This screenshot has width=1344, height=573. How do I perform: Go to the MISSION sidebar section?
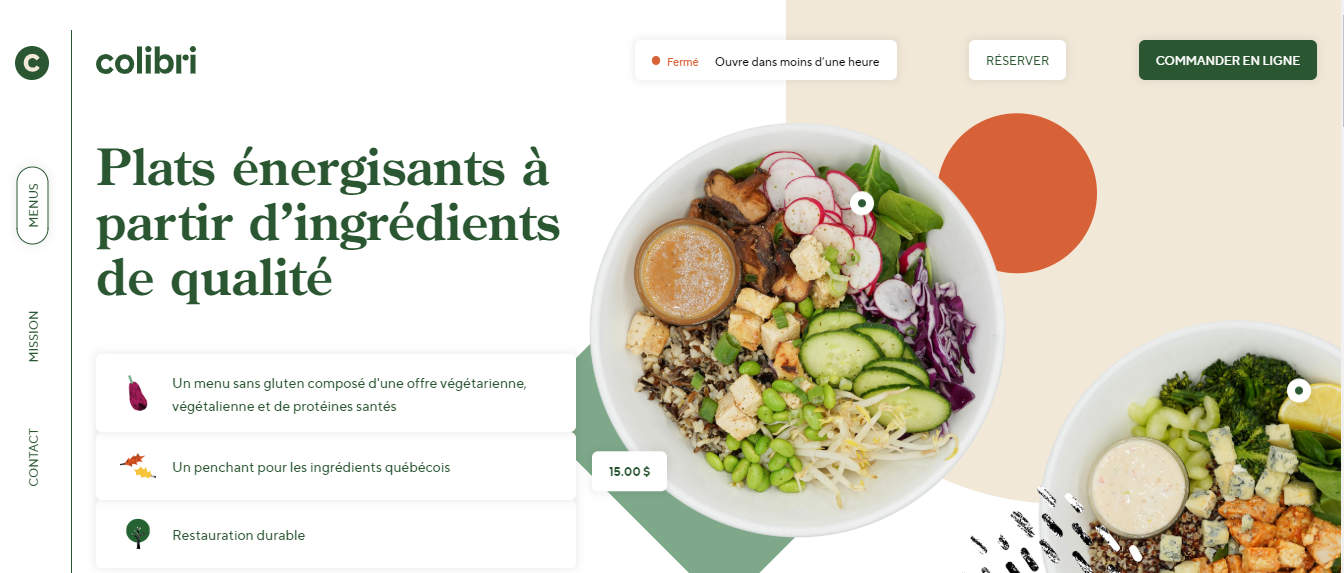pyautogui.click(x=33, y=336)
